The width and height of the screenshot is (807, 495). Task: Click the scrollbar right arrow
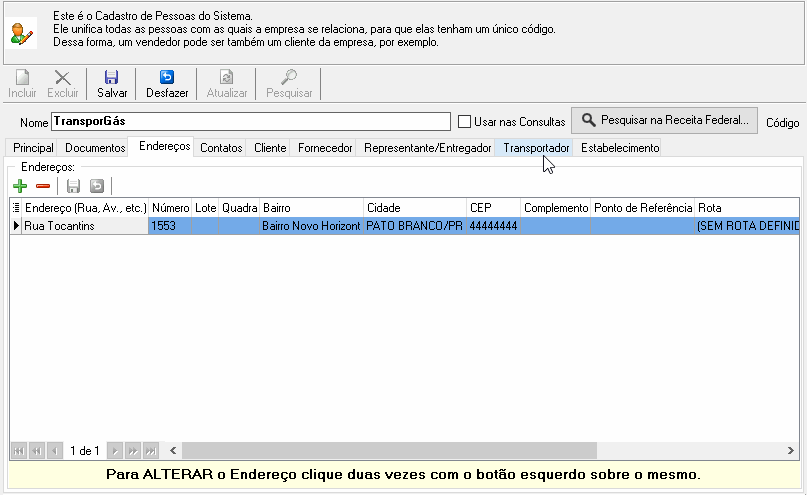pyautogui.click(x=791, y=451)
